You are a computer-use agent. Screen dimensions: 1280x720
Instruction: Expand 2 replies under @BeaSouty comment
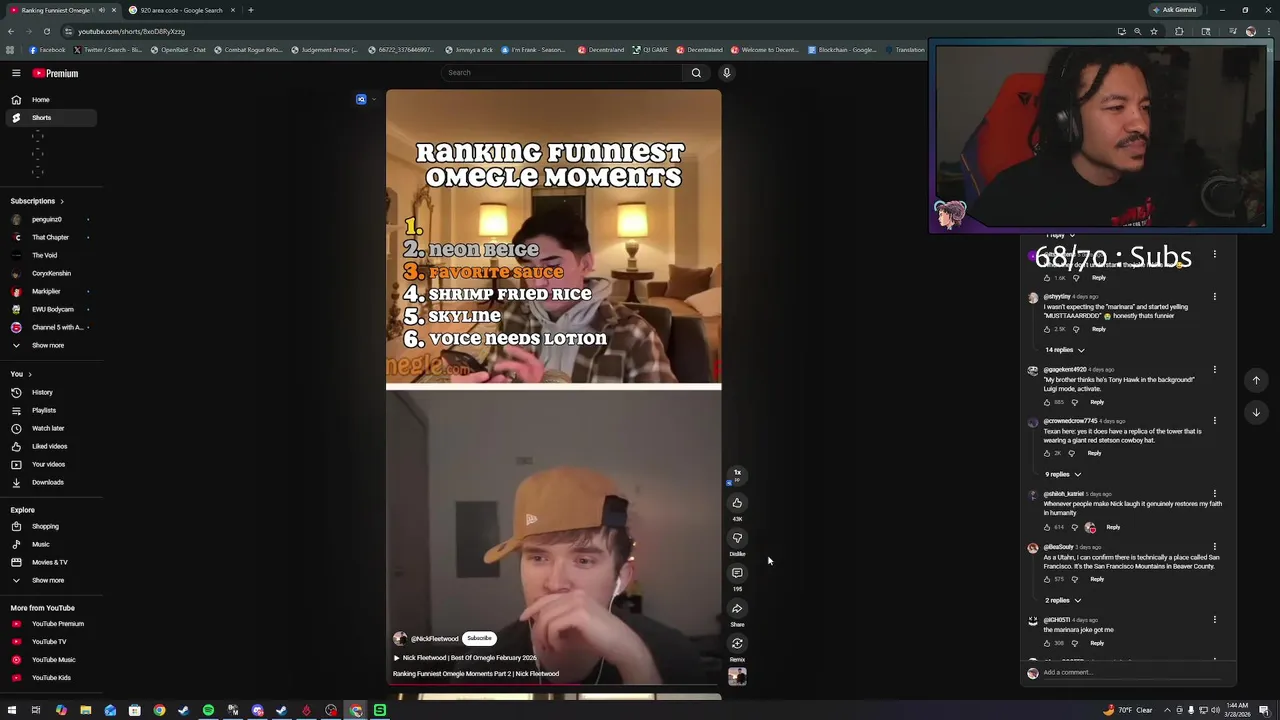[x=1063, y=600]
